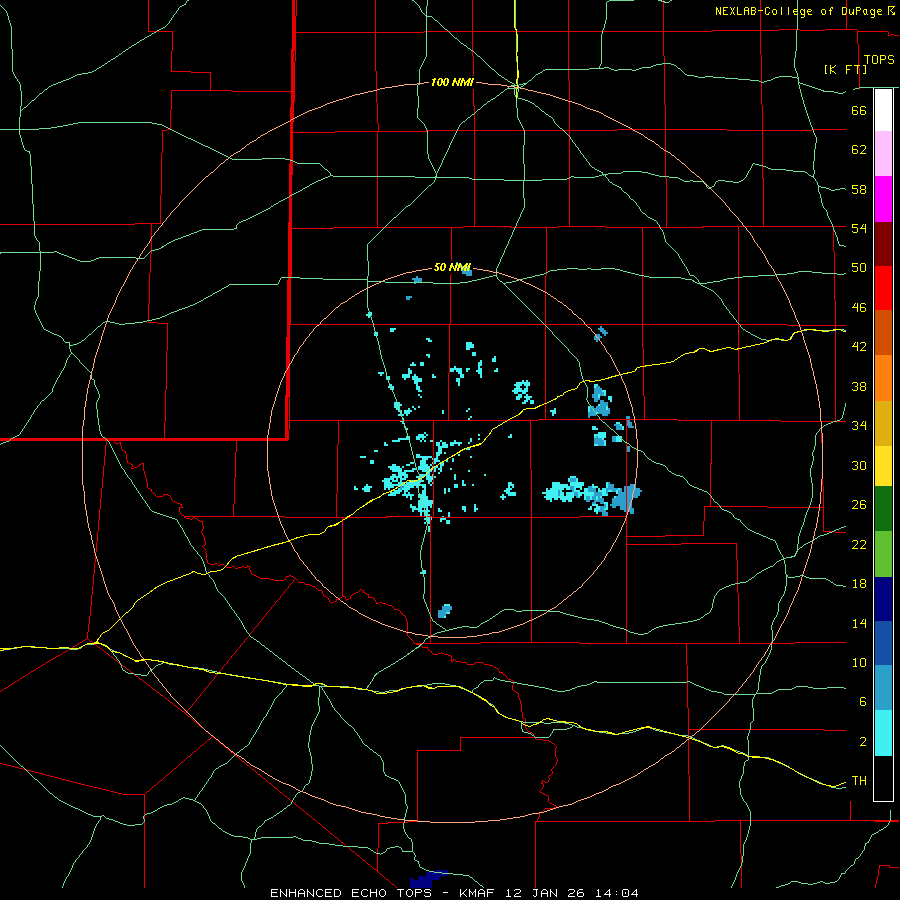Click the dark red legend swatch
The width and height of the screenshot is (900, 900).
click(x=883, y=244)
